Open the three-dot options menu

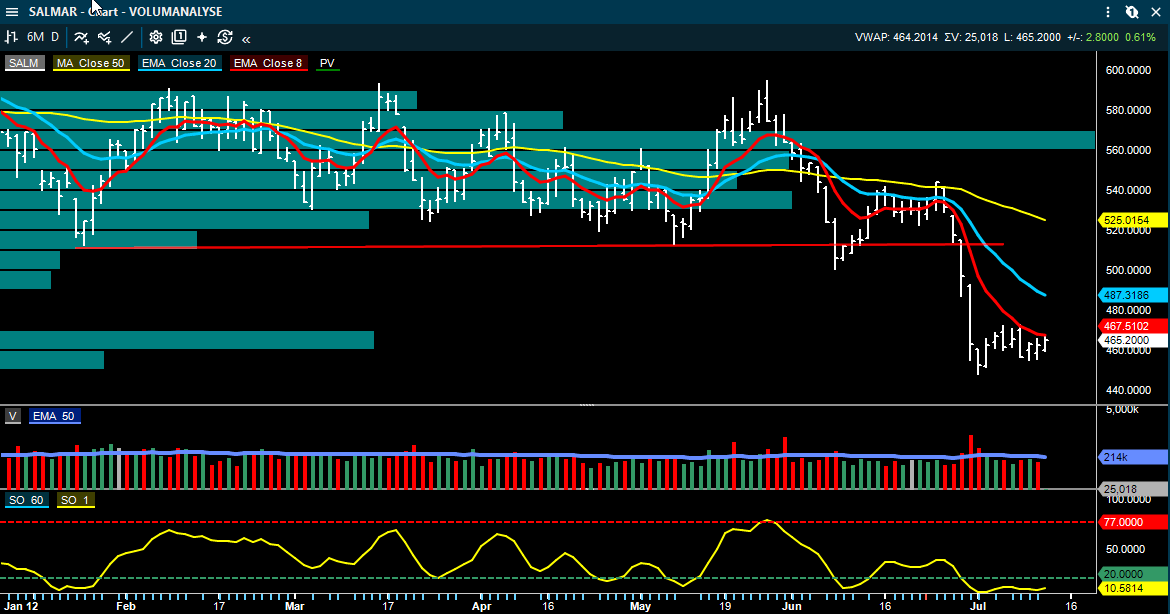tap(1108, 12)
